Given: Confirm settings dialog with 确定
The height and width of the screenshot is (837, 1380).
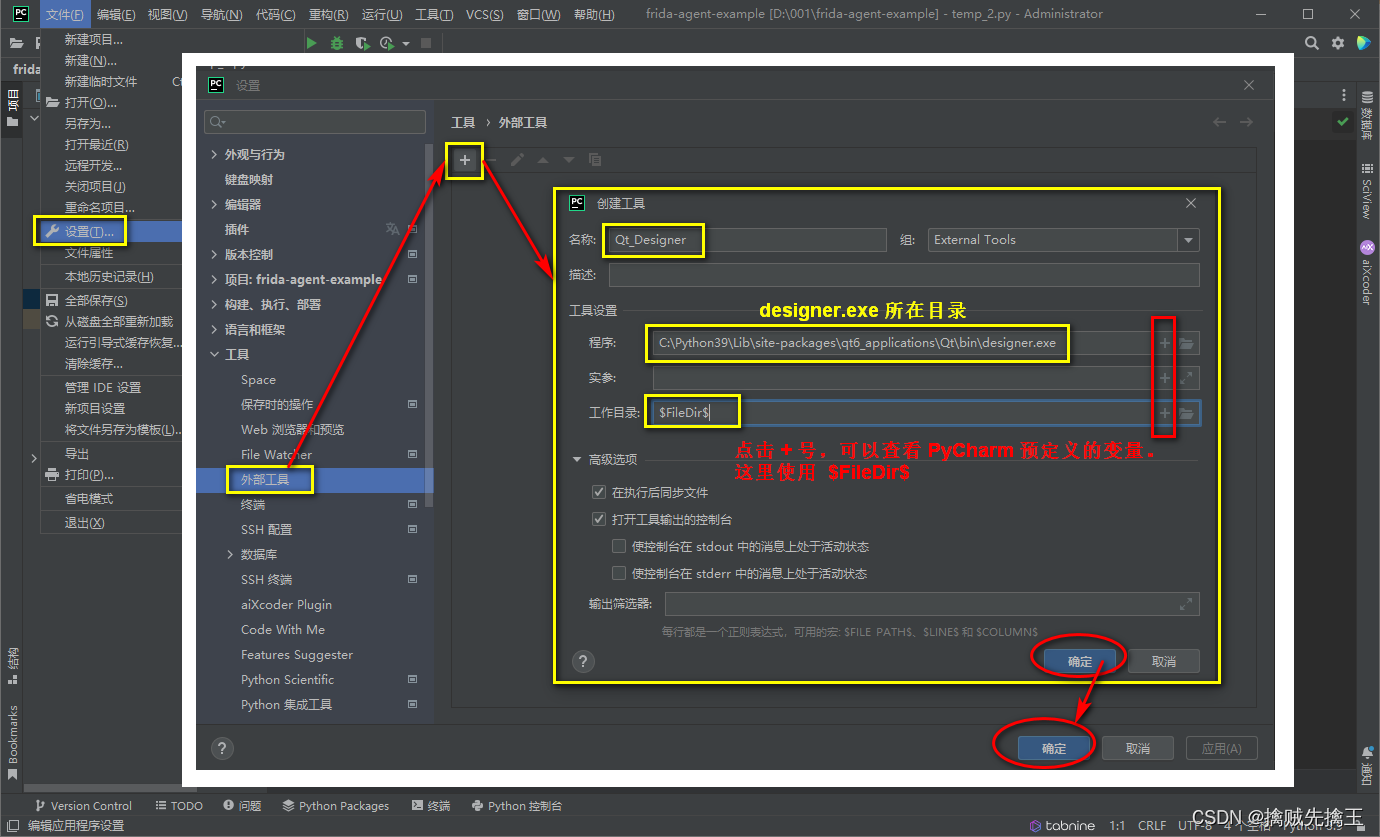Looking at the screenshot, I should pyautogui.click(x=1054, y=748).
